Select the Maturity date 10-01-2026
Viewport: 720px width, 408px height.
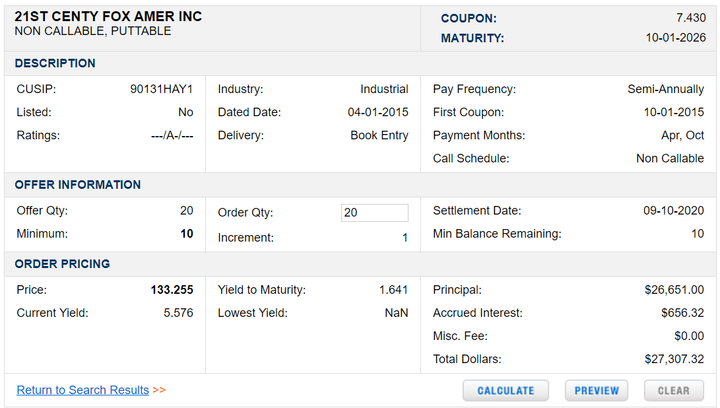(675, 38)
